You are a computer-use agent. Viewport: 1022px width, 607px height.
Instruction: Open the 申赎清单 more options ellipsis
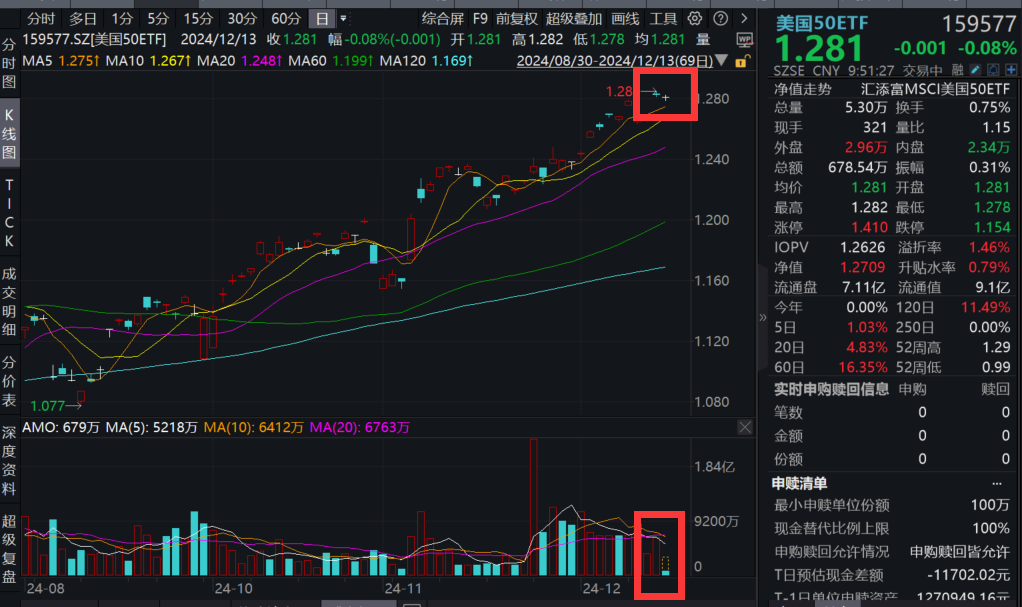997,484
